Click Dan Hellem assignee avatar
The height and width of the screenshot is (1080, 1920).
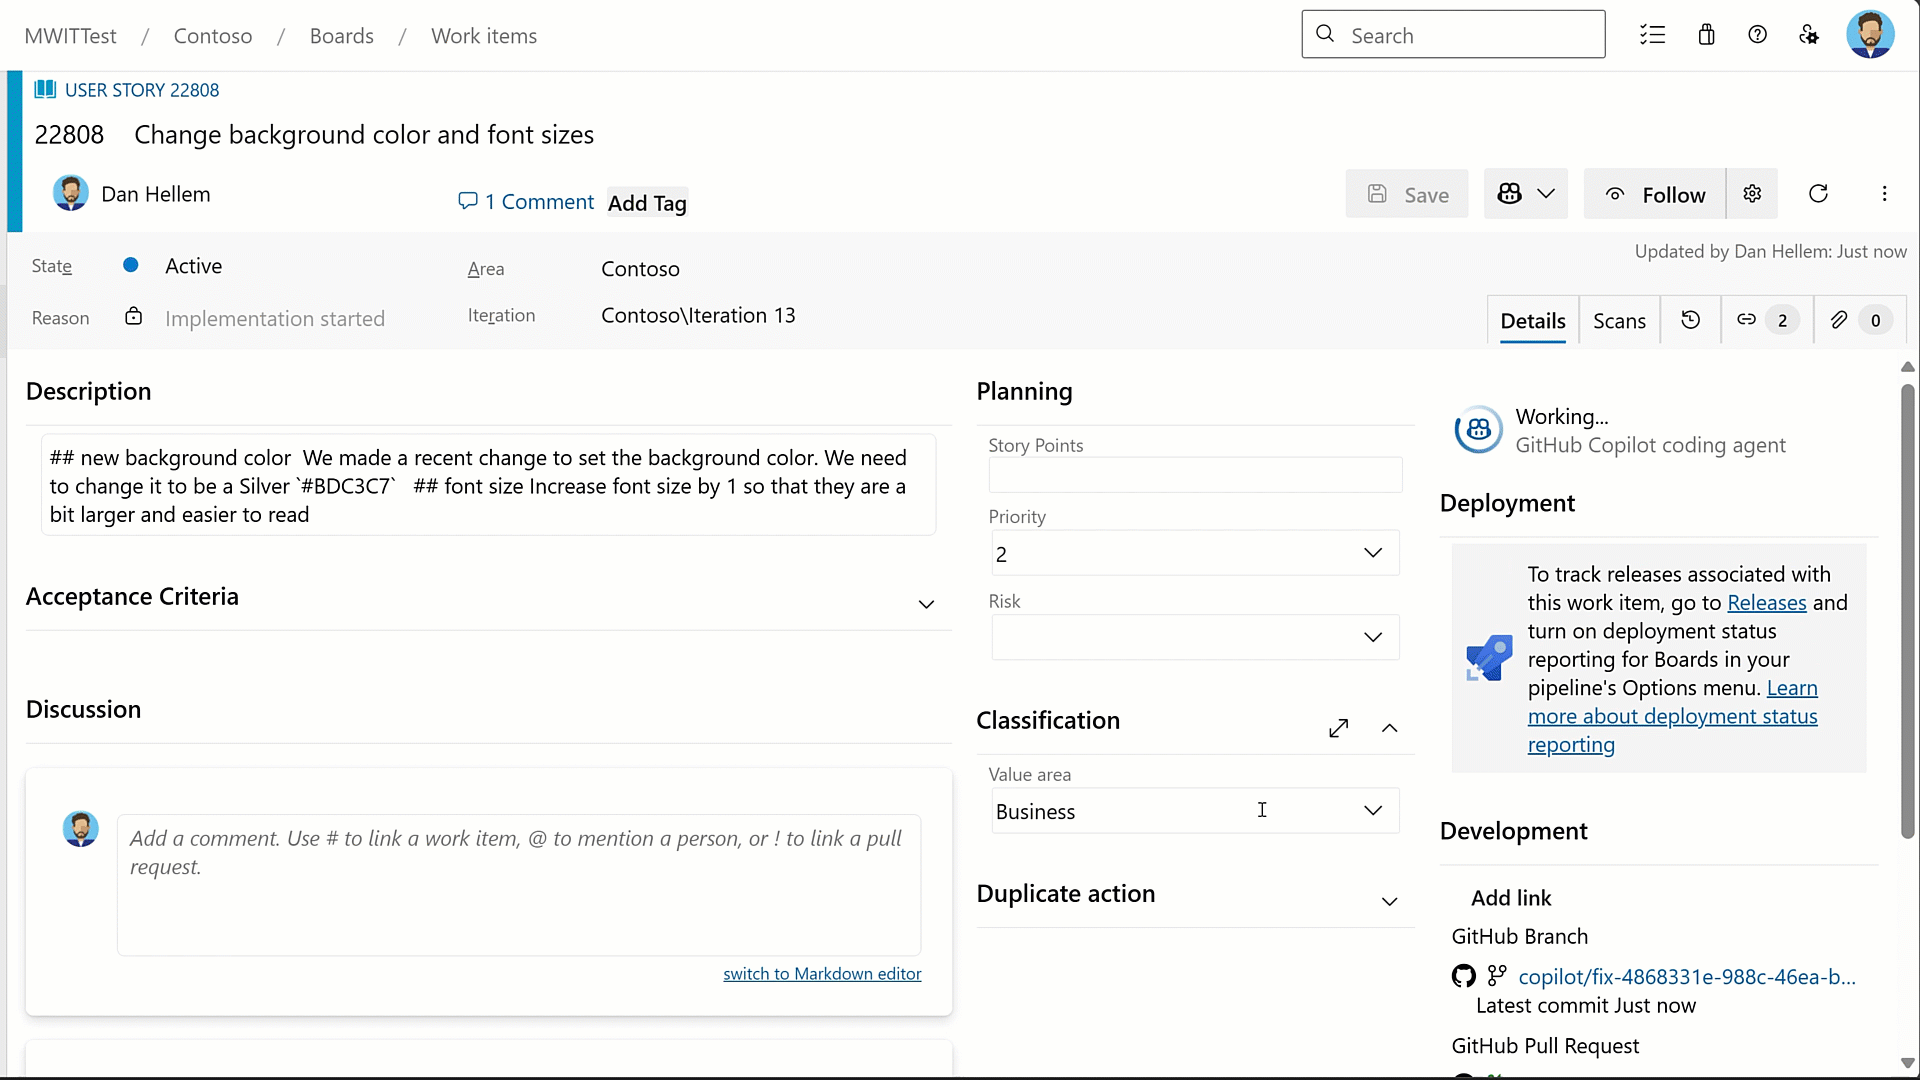(71, 193)
